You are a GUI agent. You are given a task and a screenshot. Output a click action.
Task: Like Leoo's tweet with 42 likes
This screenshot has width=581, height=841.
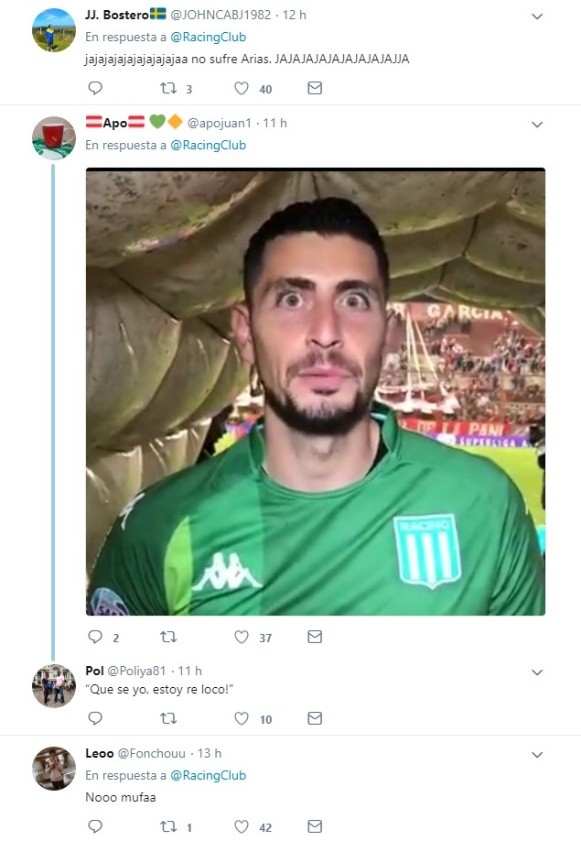[241, 827]
